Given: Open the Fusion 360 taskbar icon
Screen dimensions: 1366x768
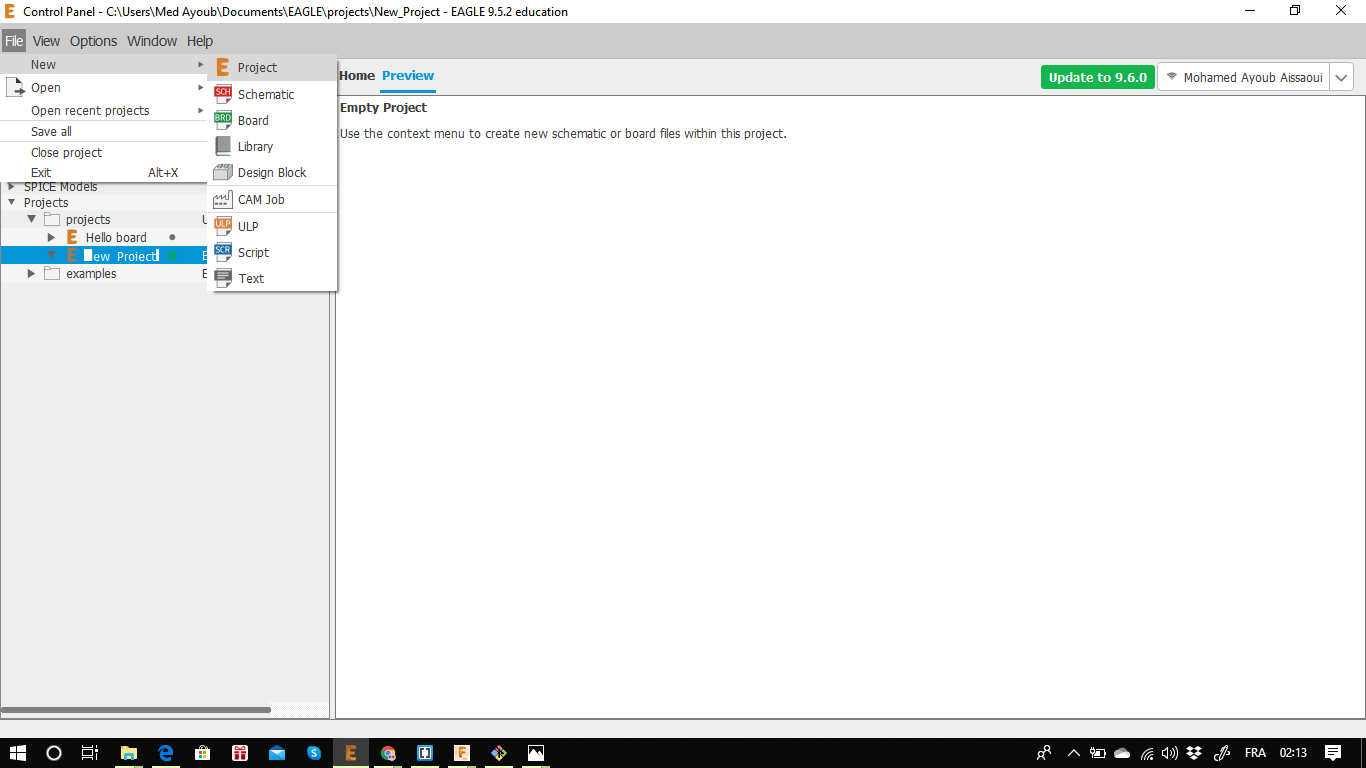Looking at the screenshot, I should coord(462,753).
